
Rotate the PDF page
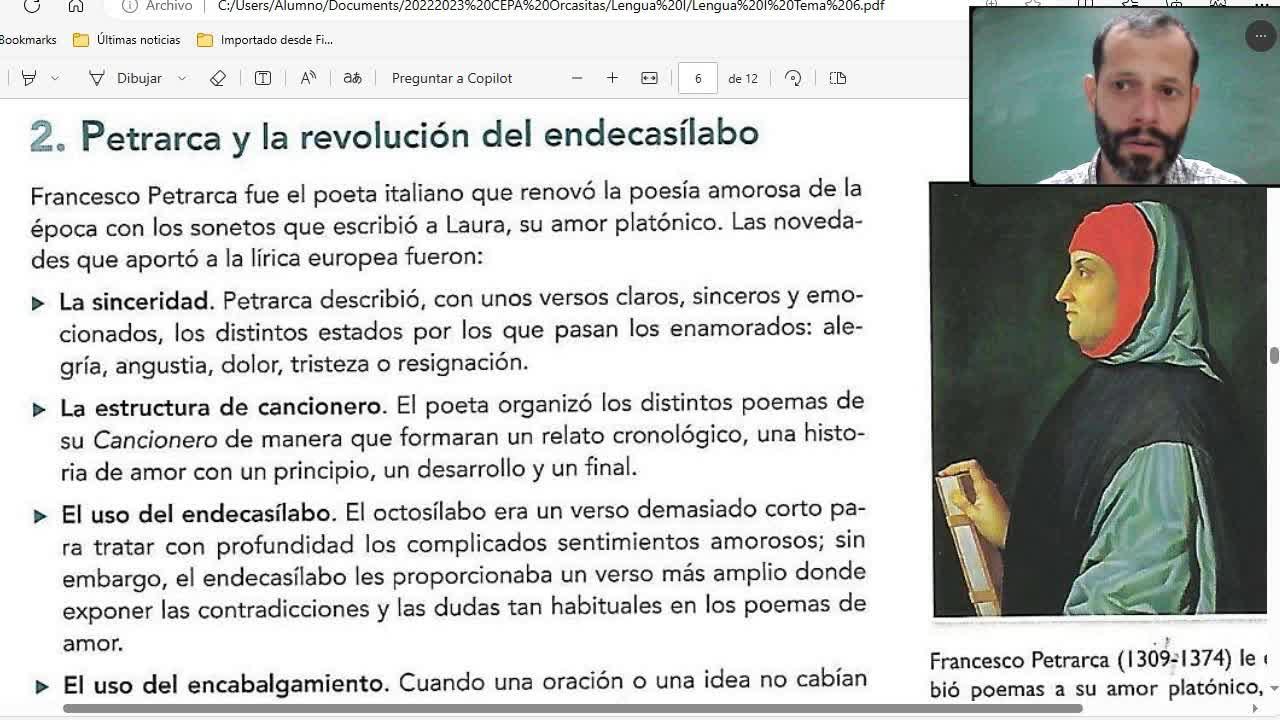(x=793, y=78)
